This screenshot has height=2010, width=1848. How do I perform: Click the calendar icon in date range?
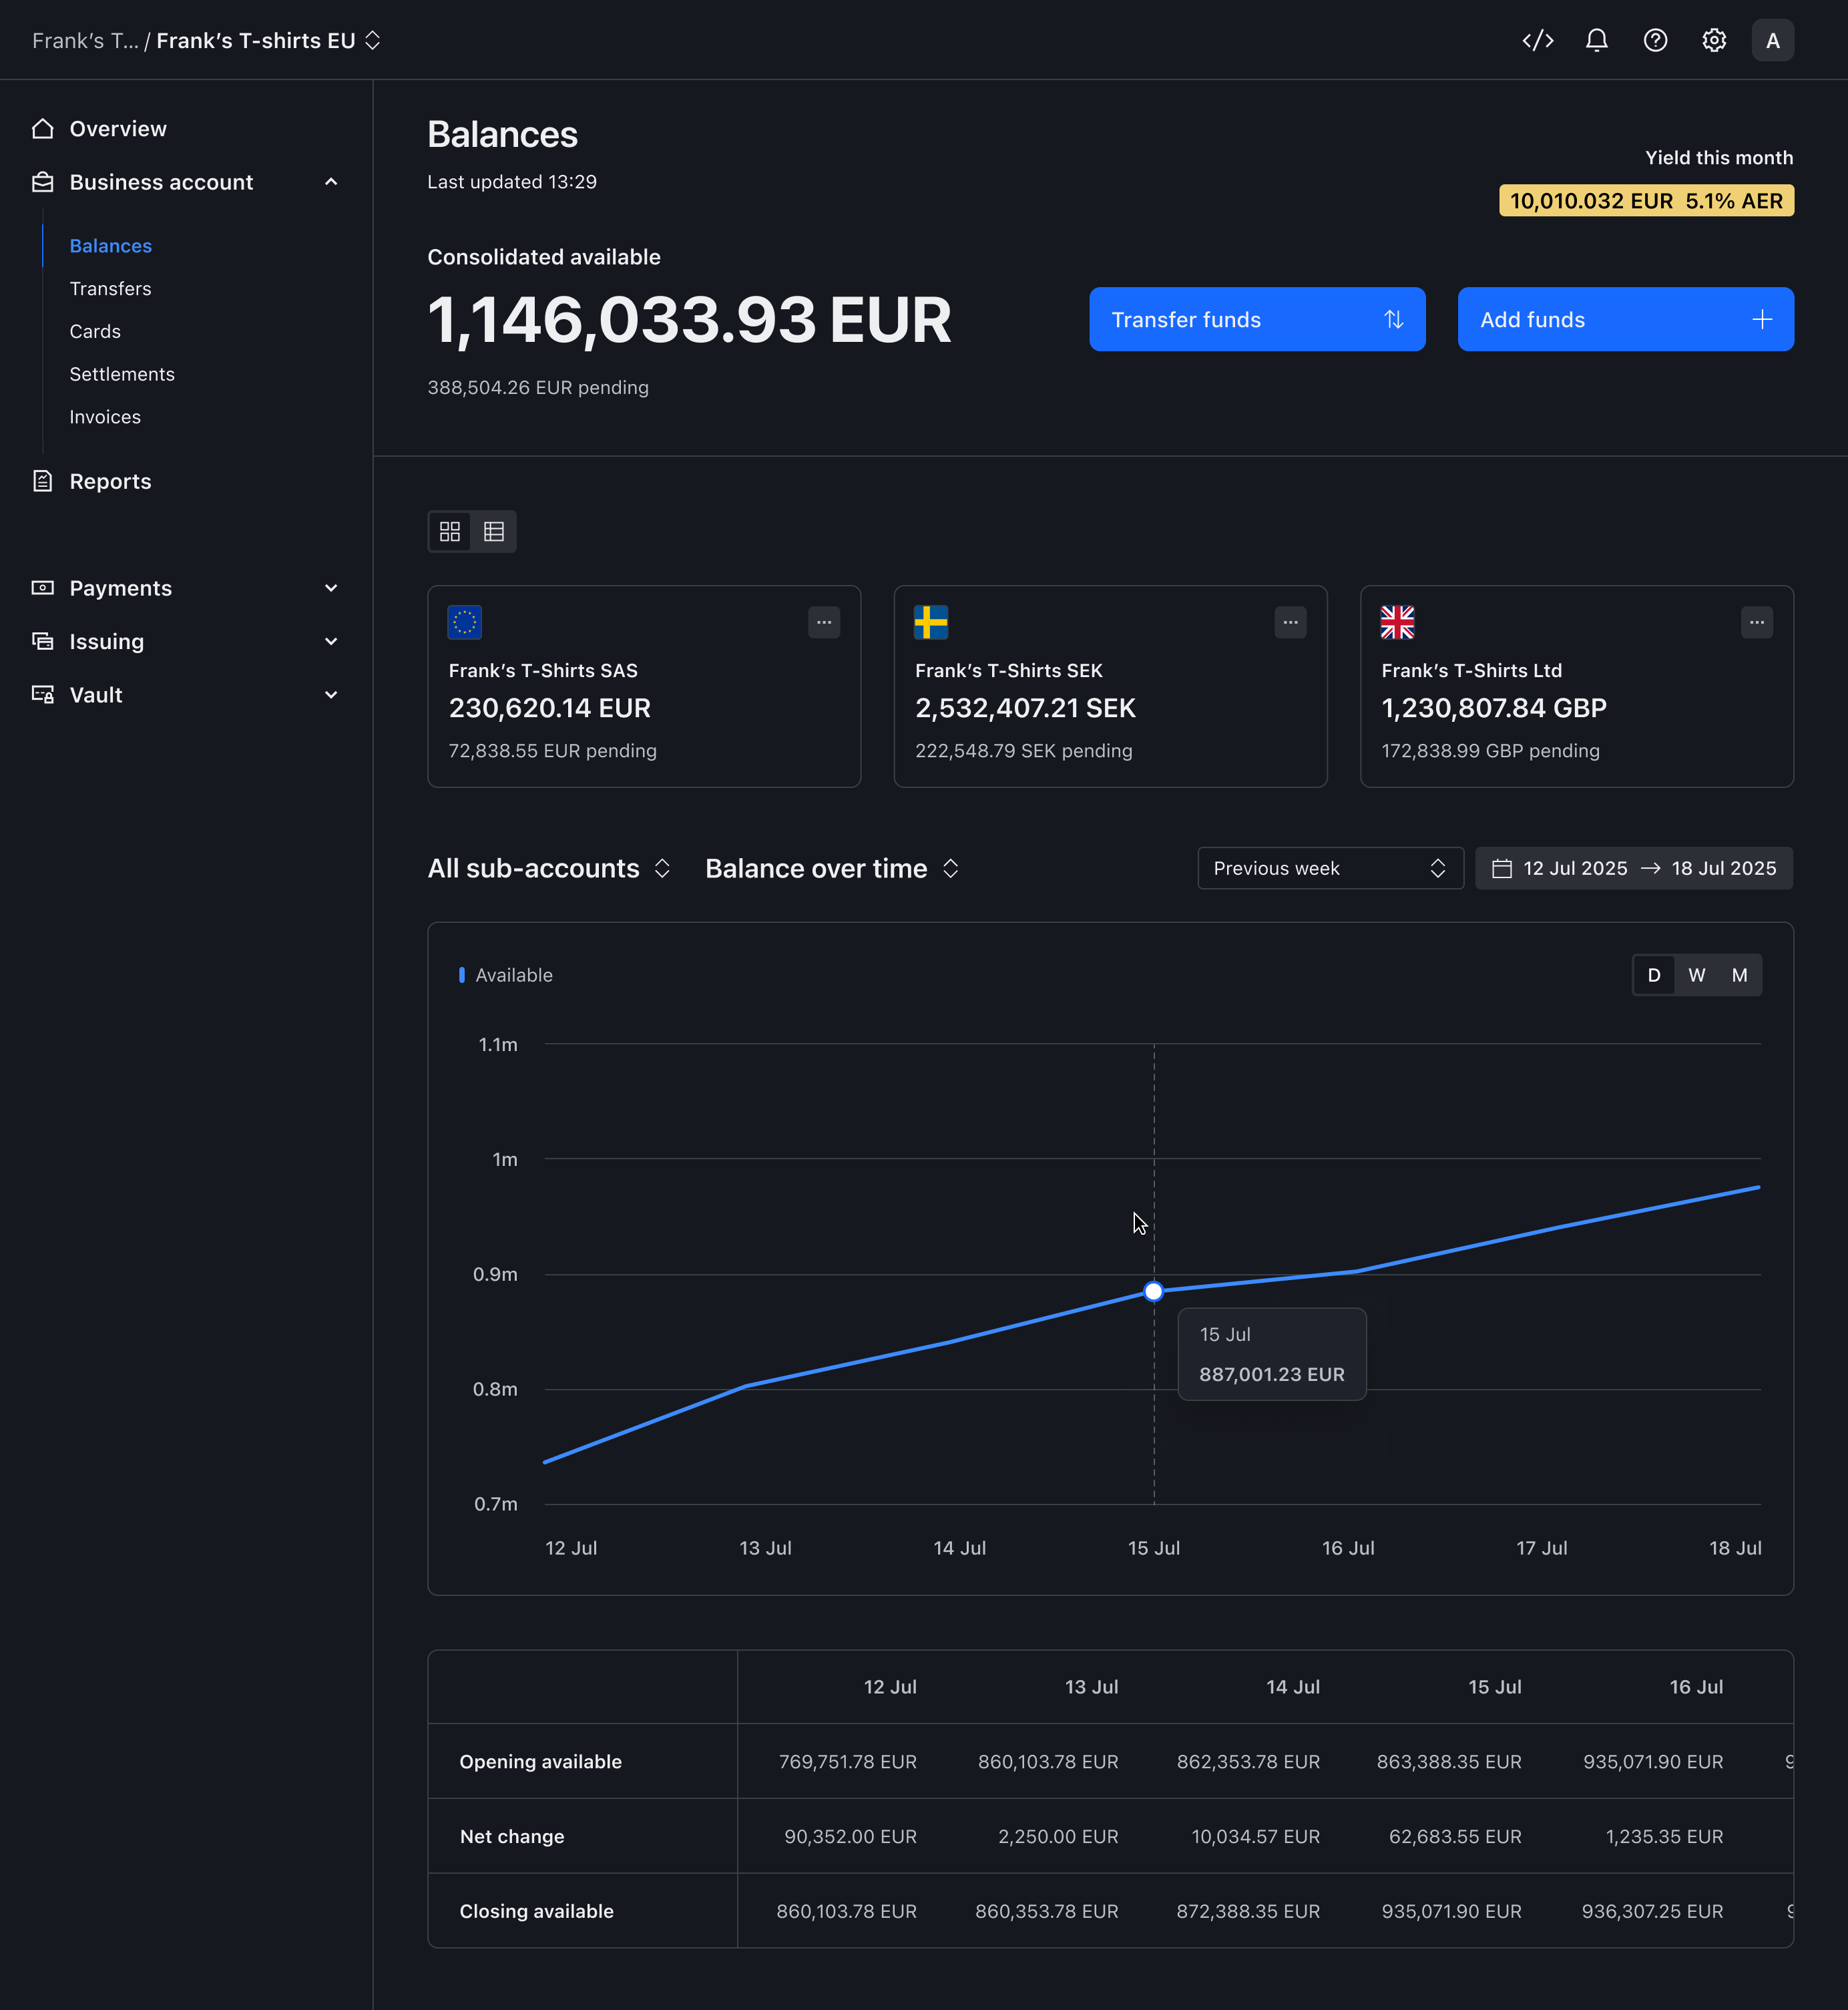coord(1501,868)
